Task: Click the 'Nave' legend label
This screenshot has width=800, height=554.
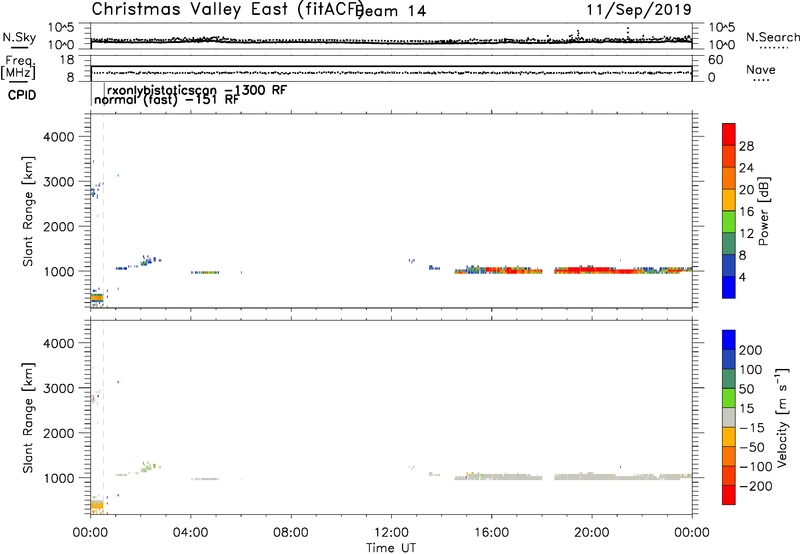Action: tap(761, 69)
